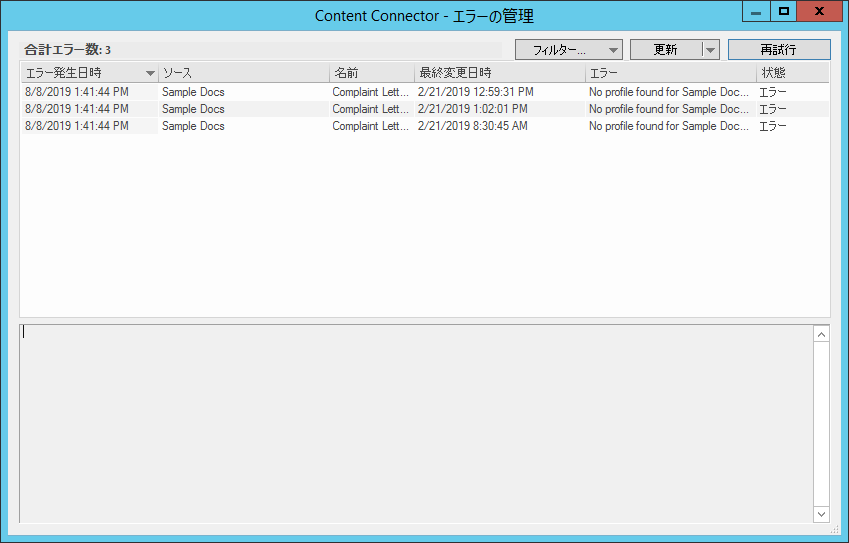The width and height of the screenshot is (849, 543).
Task: Sort by エラー発生日時 column header
Action: (x=89, y=73)
